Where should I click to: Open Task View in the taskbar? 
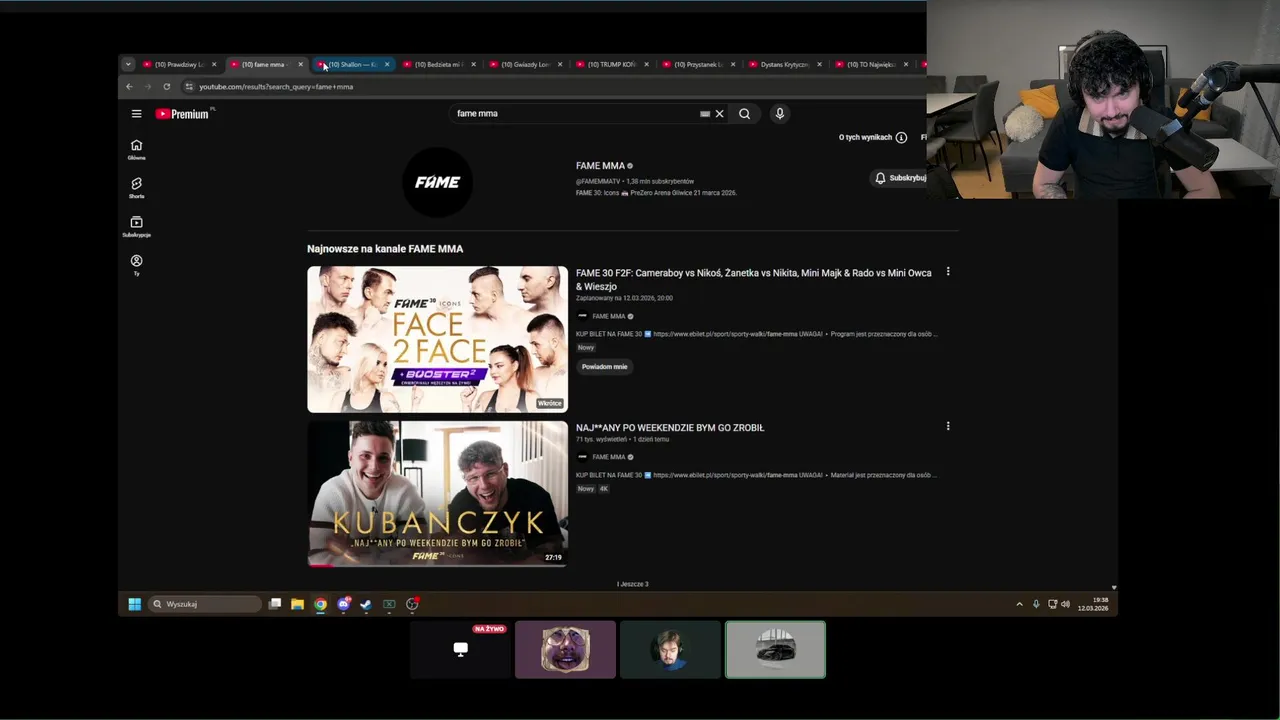[x=275, y=604]
